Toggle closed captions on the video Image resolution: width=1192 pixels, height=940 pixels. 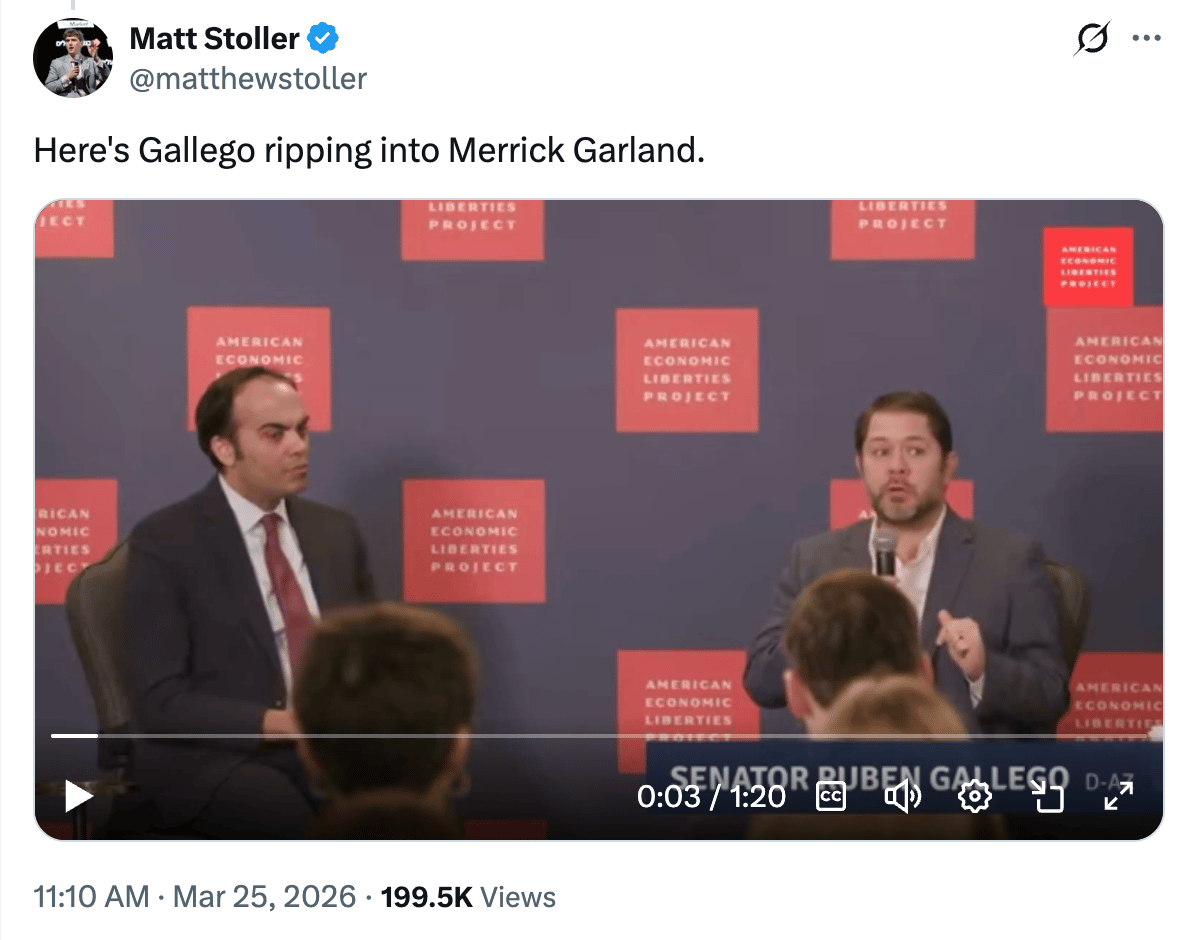click(x=831, y=796)
